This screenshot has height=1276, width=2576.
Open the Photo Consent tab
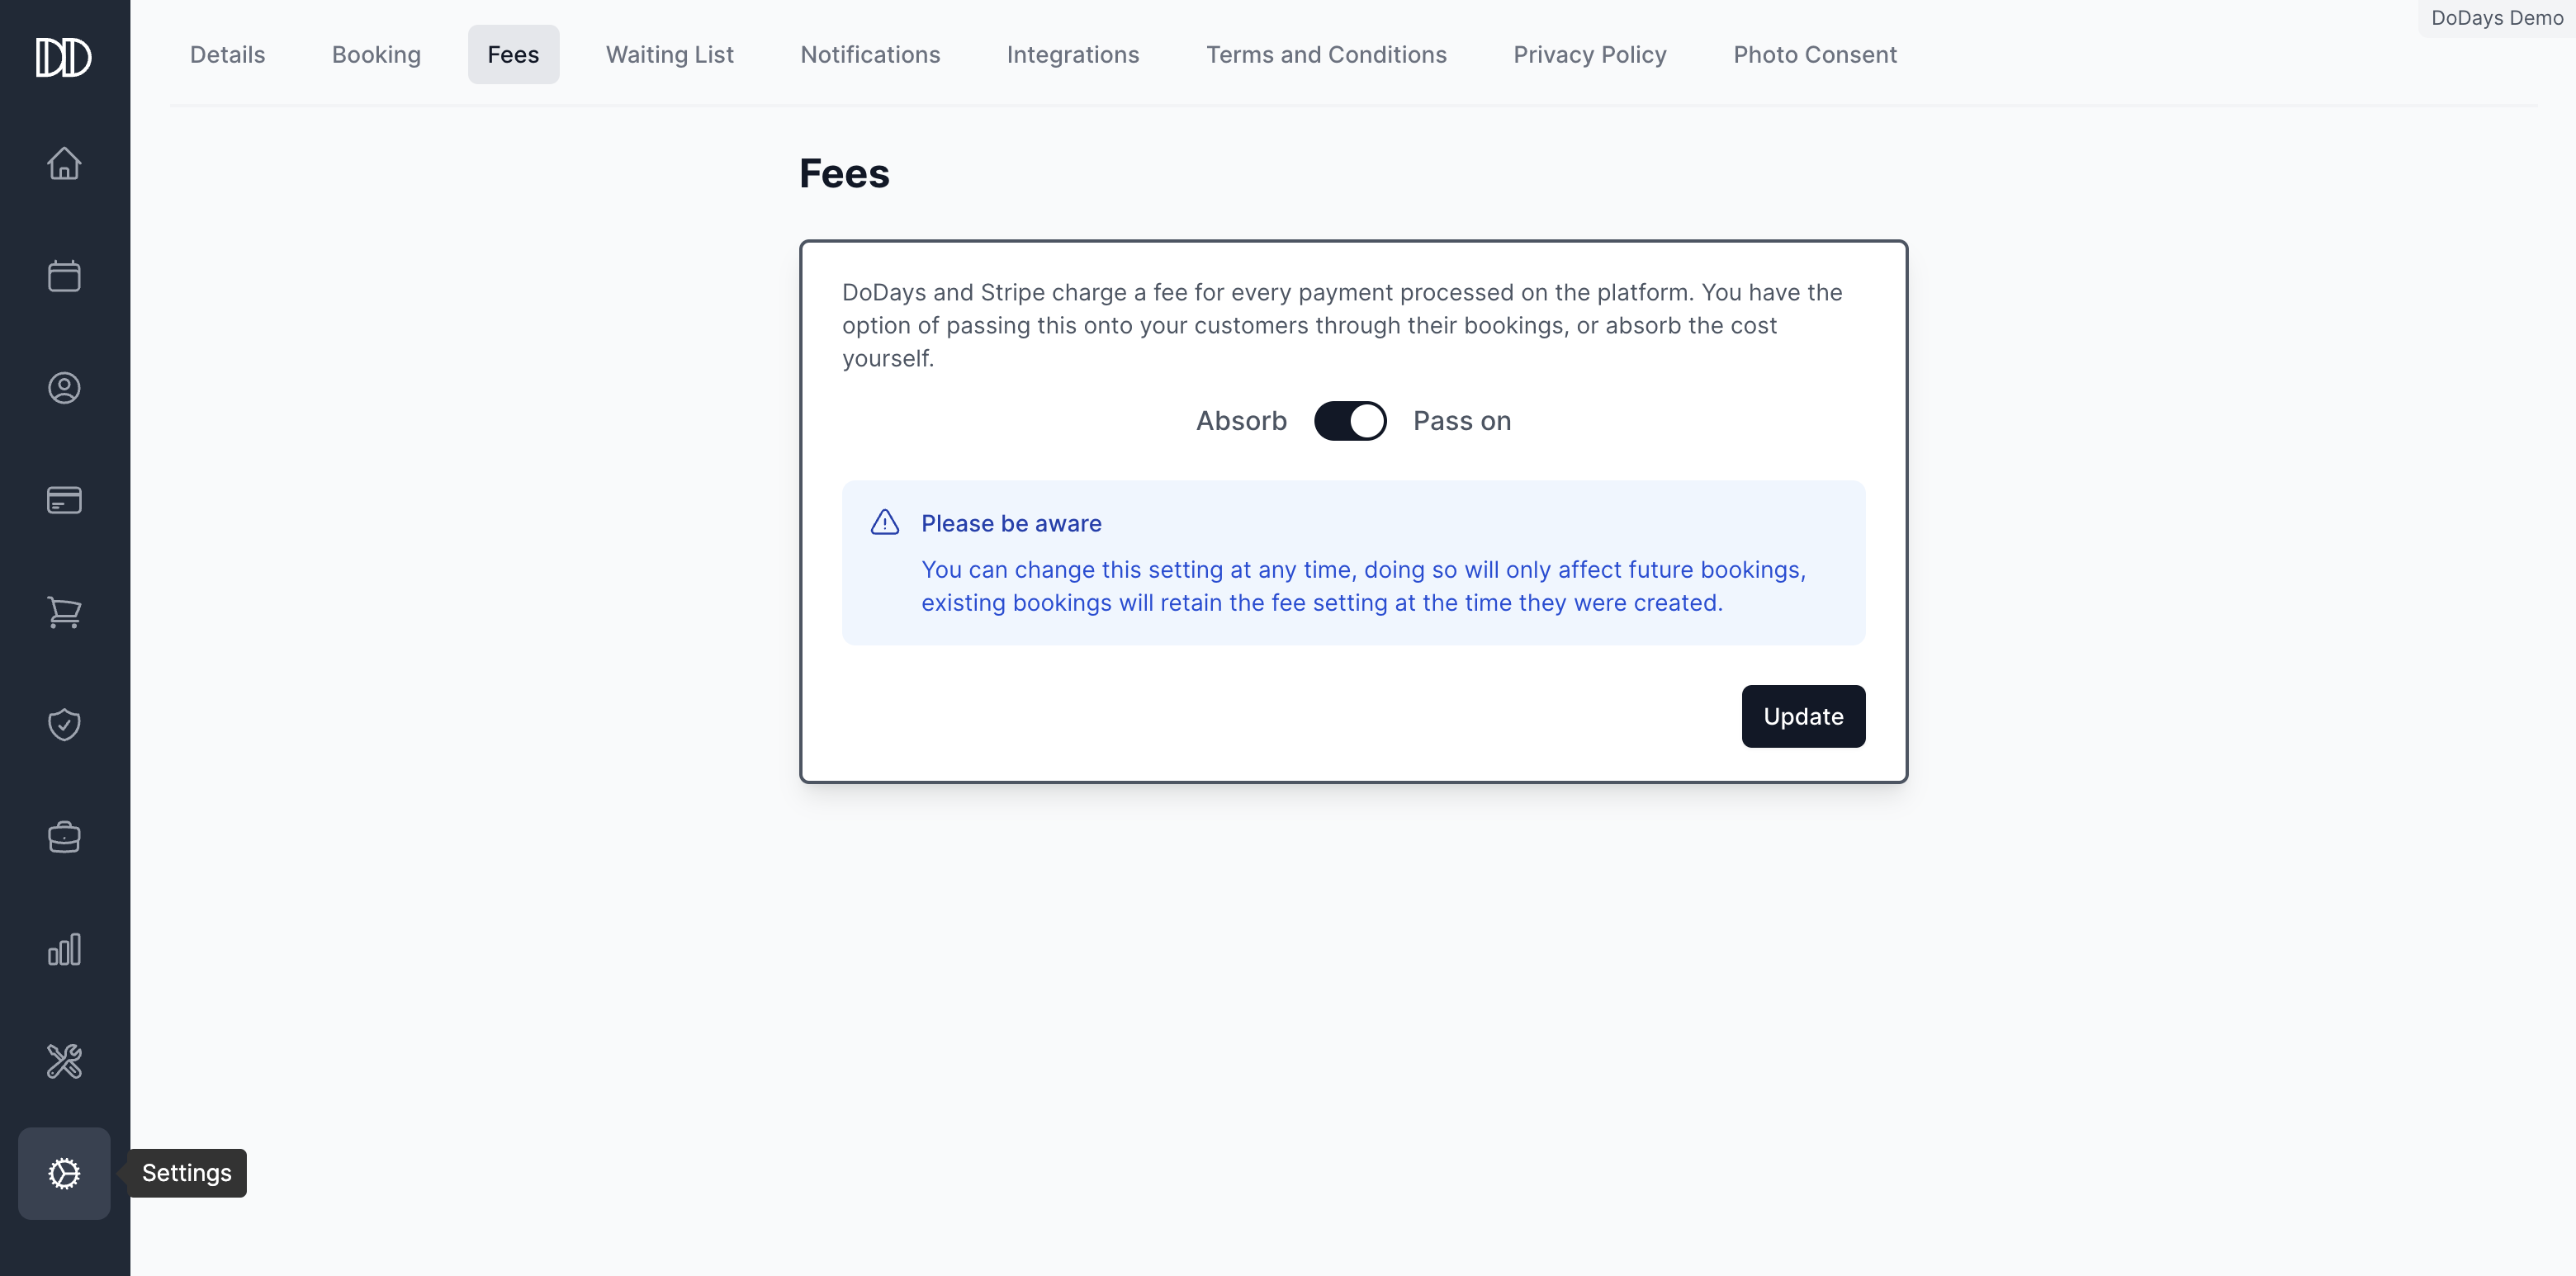pyautogui.click(x=1815, y=54)
